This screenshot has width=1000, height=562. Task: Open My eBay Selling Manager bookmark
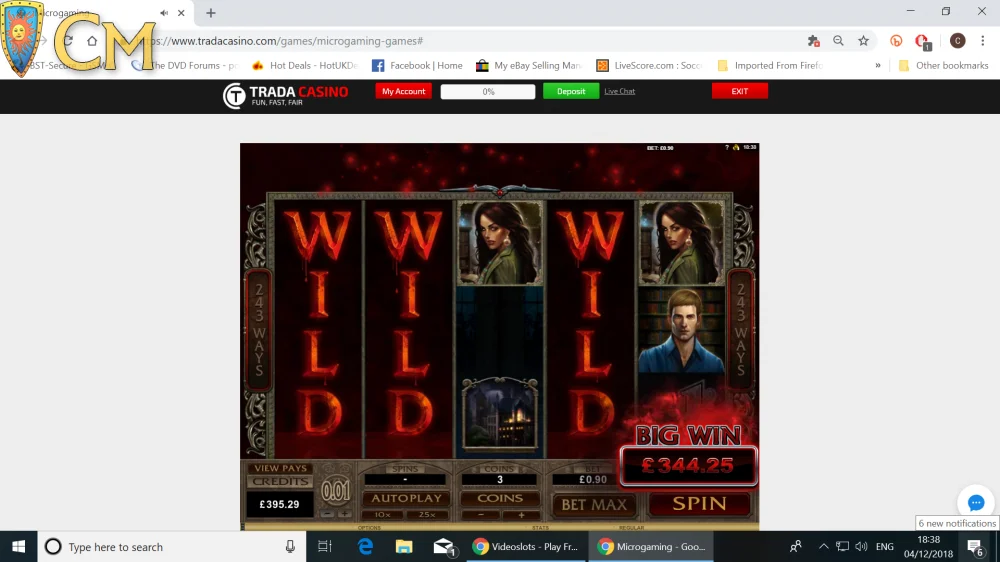click(529, 65)
